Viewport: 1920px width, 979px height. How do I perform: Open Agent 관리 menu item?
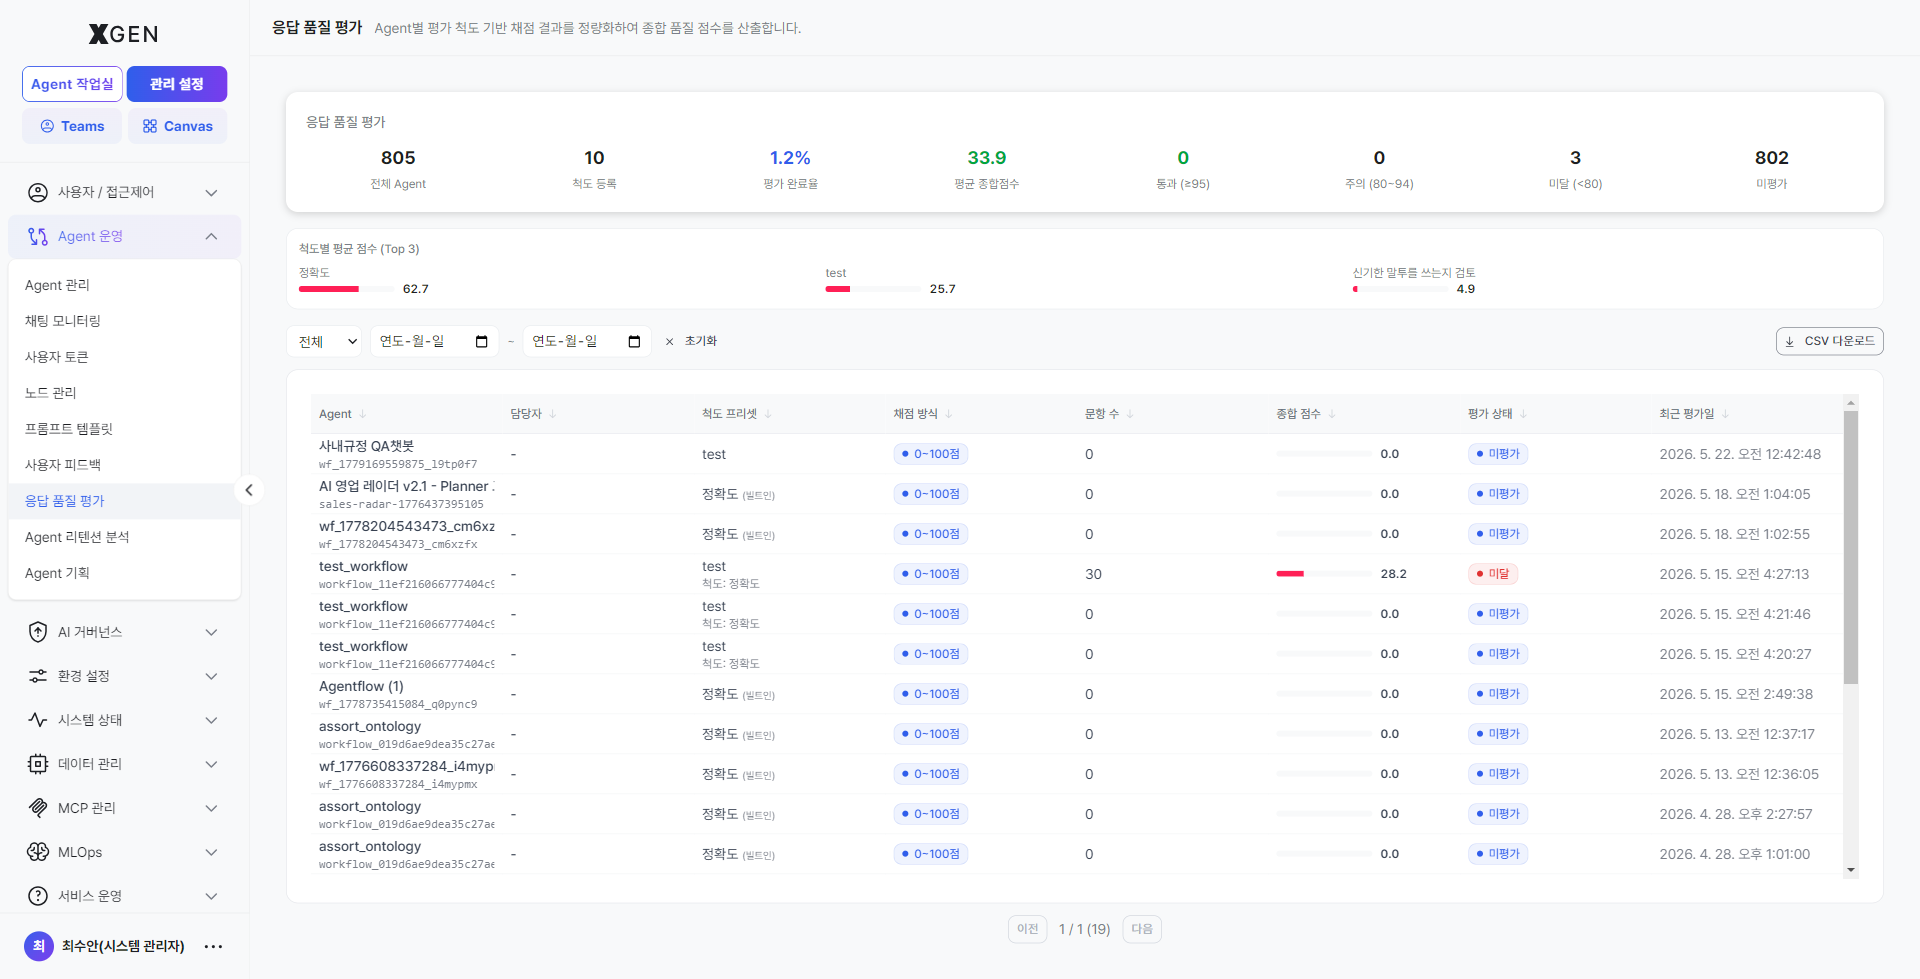coord(124,285)
